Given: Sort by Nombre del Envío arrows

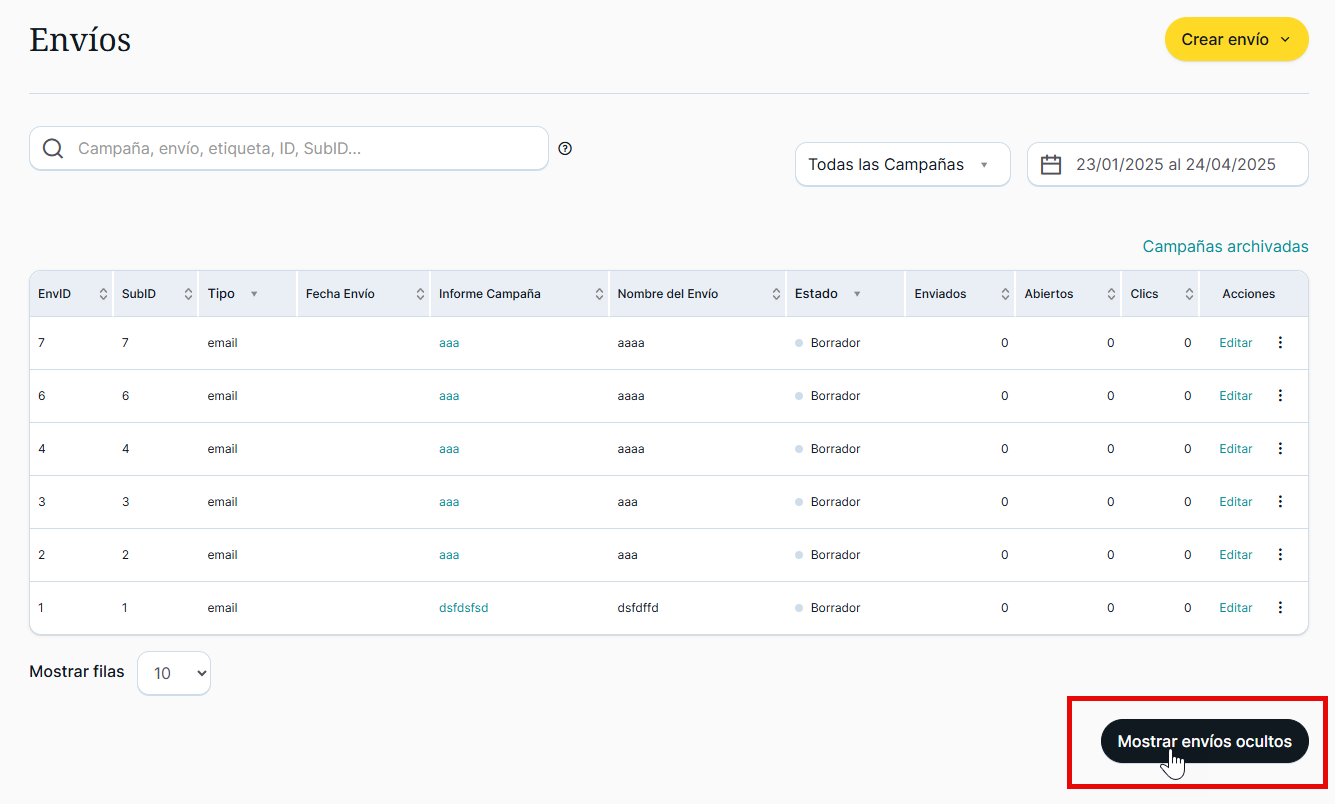Looking at the screenshot, I should tap(776, 294).
